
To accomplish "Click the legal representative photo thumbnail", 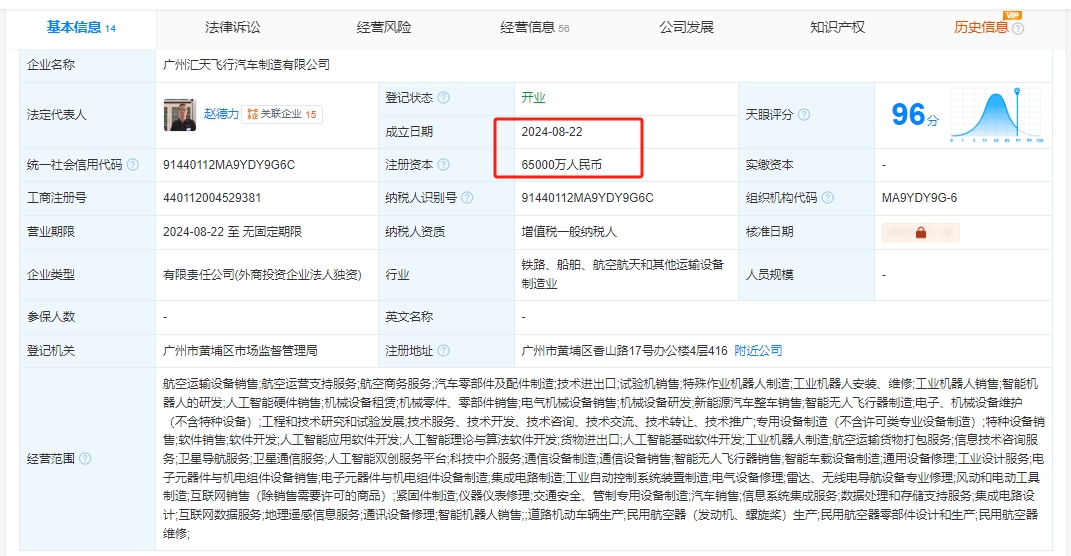I will pyautogui.click(x=180, y=115).
